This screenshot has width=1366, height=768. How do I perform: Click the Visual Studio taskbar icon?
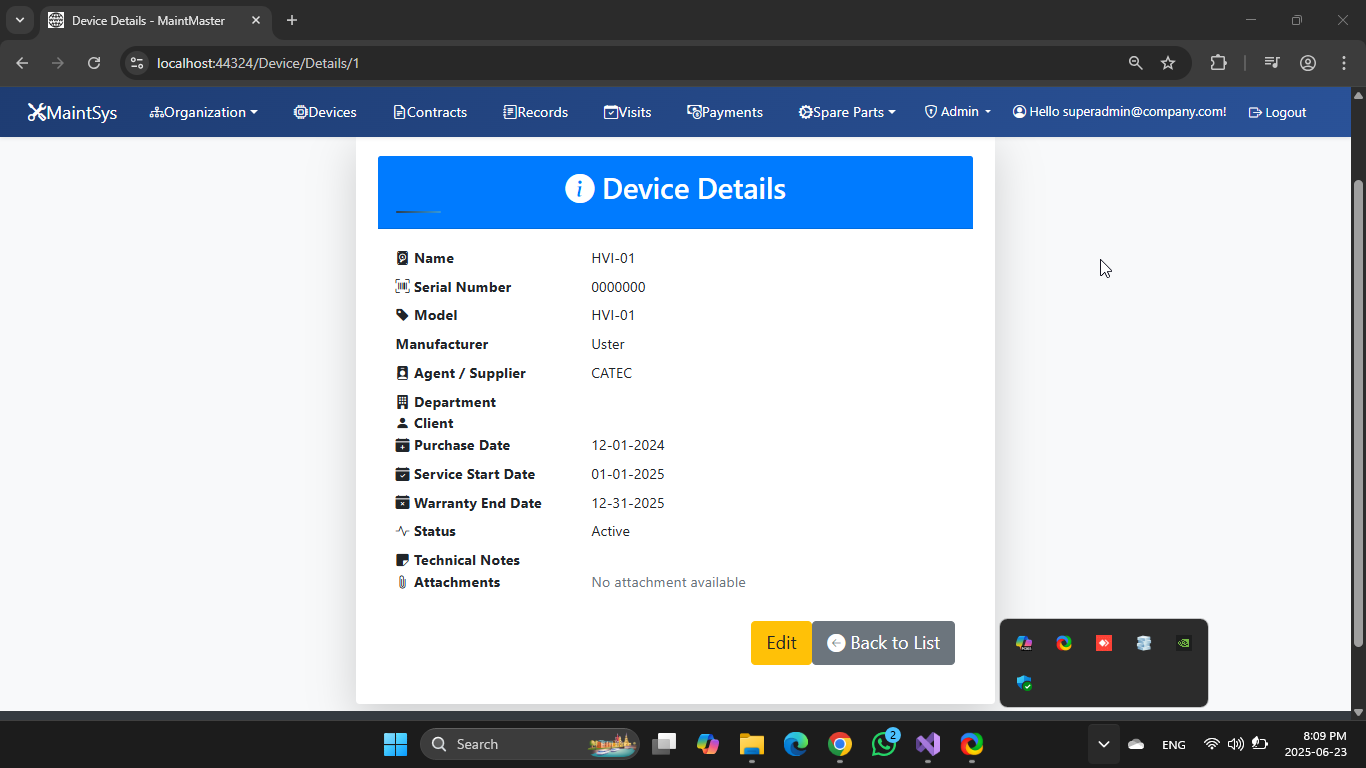(928, 744)
